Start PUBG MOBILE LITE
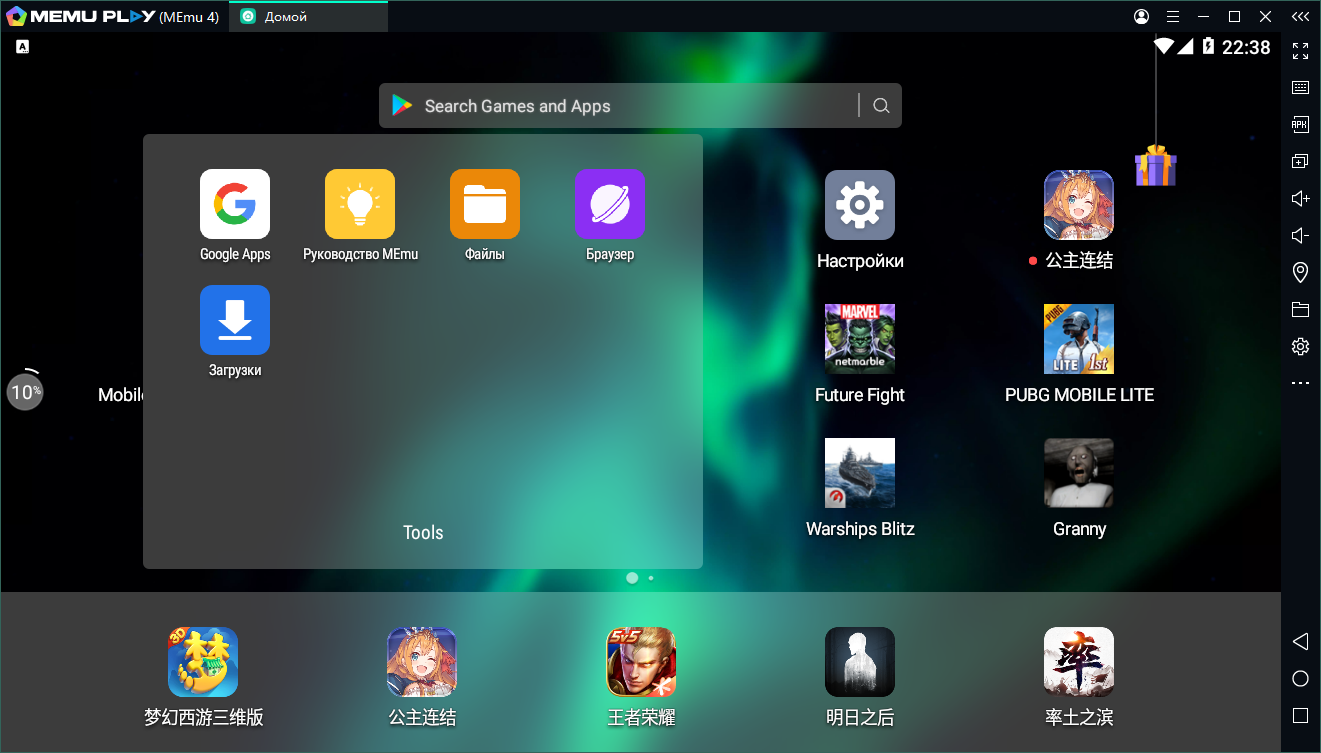 1079,339
